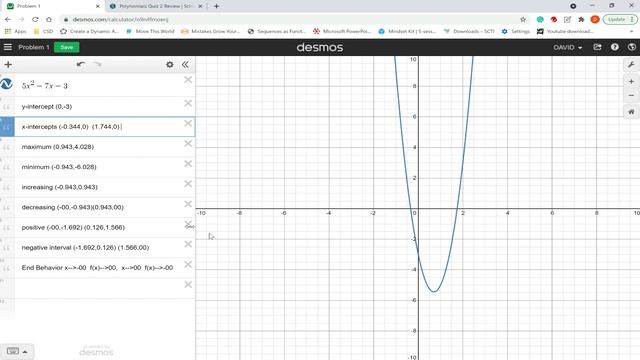Reload the Desmos page
640x360 pixels.
(35, 19)
